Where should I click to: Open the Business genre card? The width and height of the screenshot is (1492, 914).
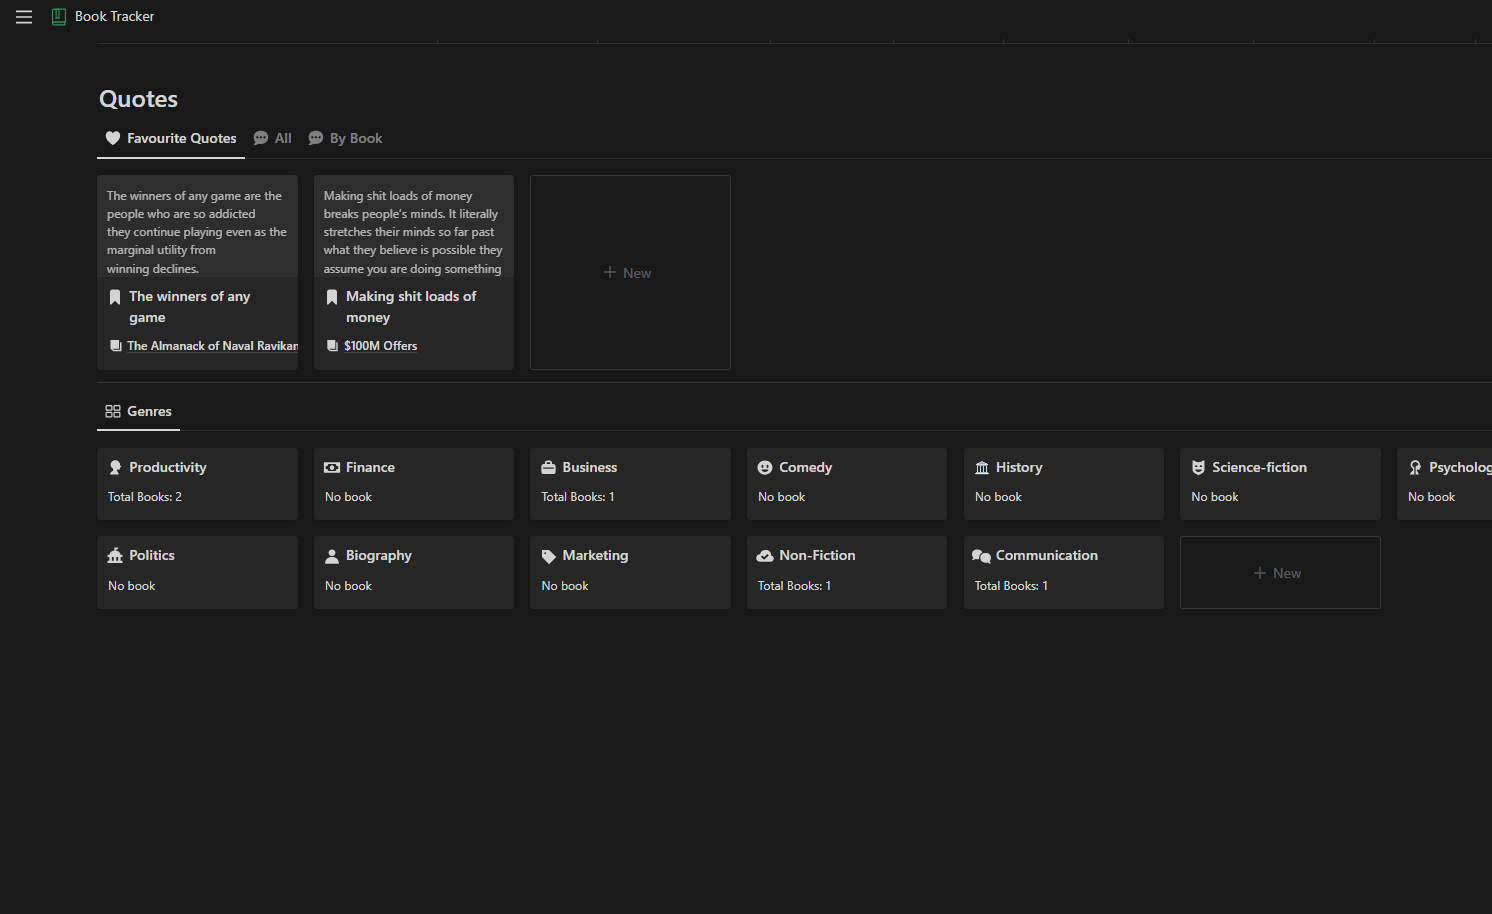(x=630, y=484)
